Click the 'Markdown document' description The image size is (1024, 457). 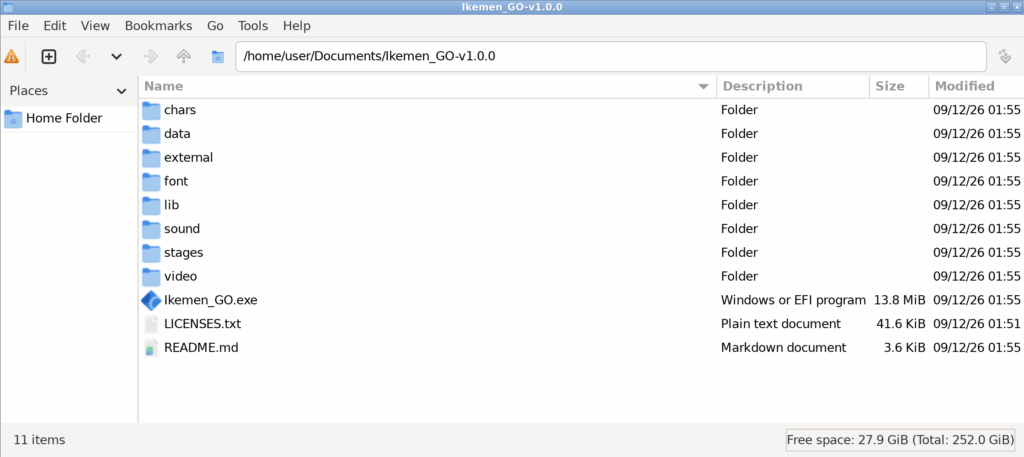click(783, 348)
